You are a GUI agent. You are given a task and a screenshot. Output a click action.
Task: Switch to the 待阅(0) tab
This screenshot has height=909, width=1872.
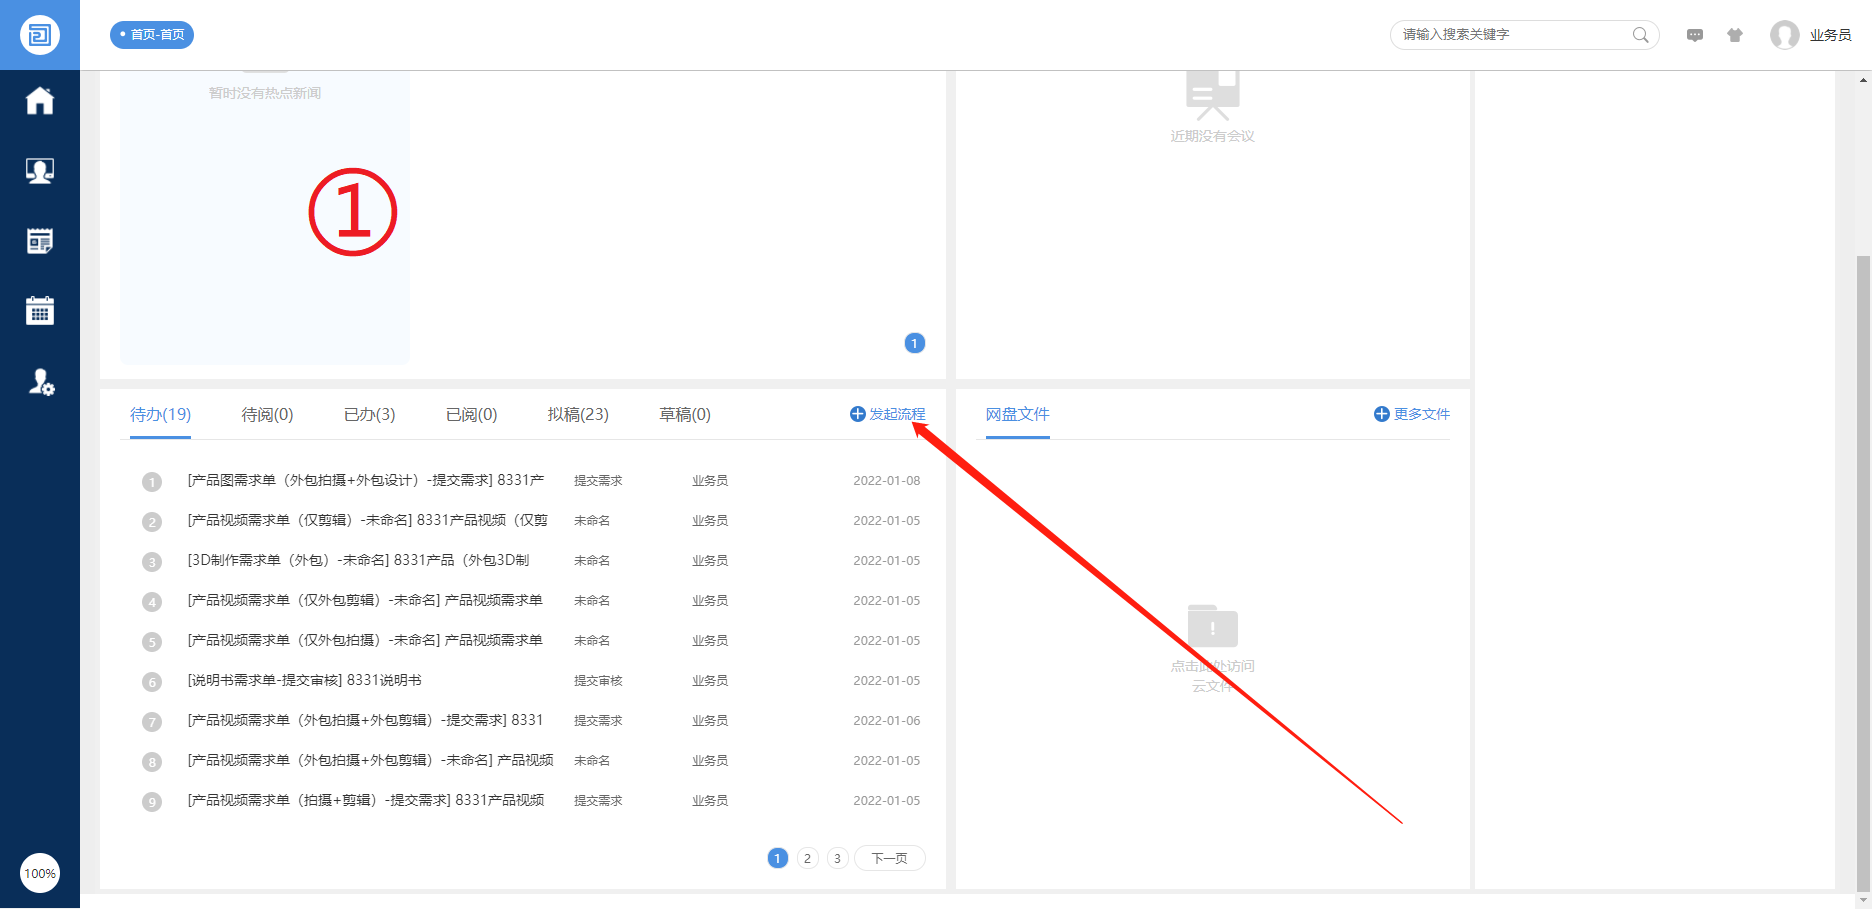click(267, 414)
